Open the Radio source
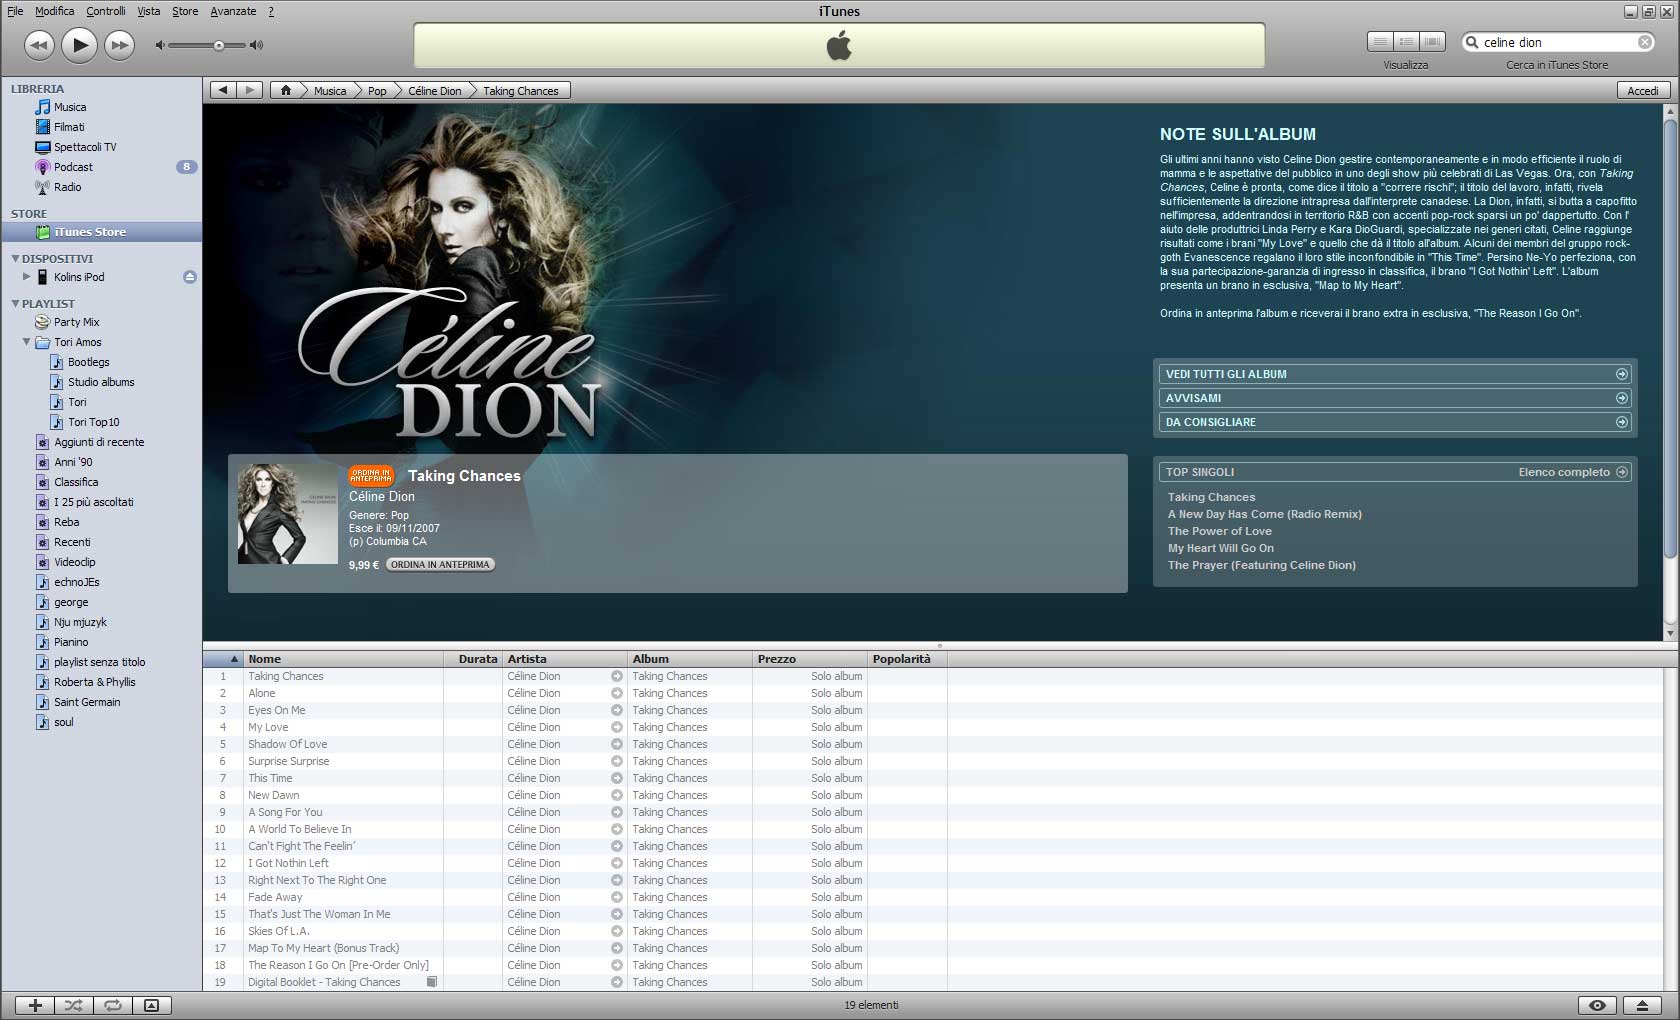Image resolution: width=1680 pixels, height=1020 pixels. pyautogui.click(x=68, y=187)
